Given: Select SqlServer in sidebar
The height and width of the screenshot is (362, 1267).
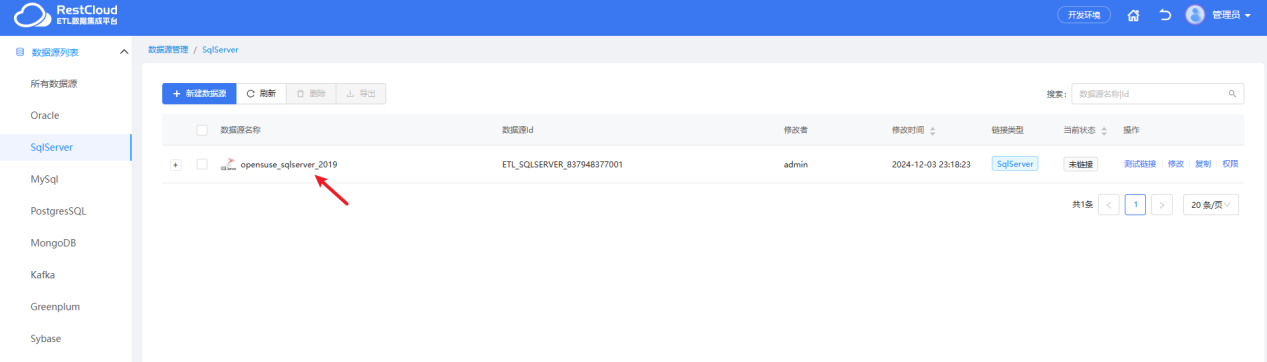Looking at the screenshot, I should 65,147.
